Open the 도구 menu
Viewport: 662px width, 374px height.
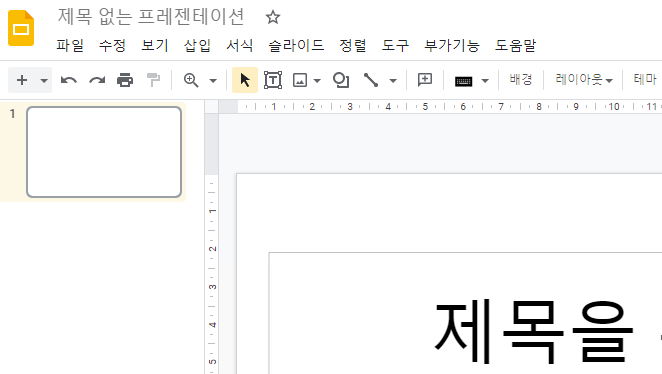[x=395, y=45]
